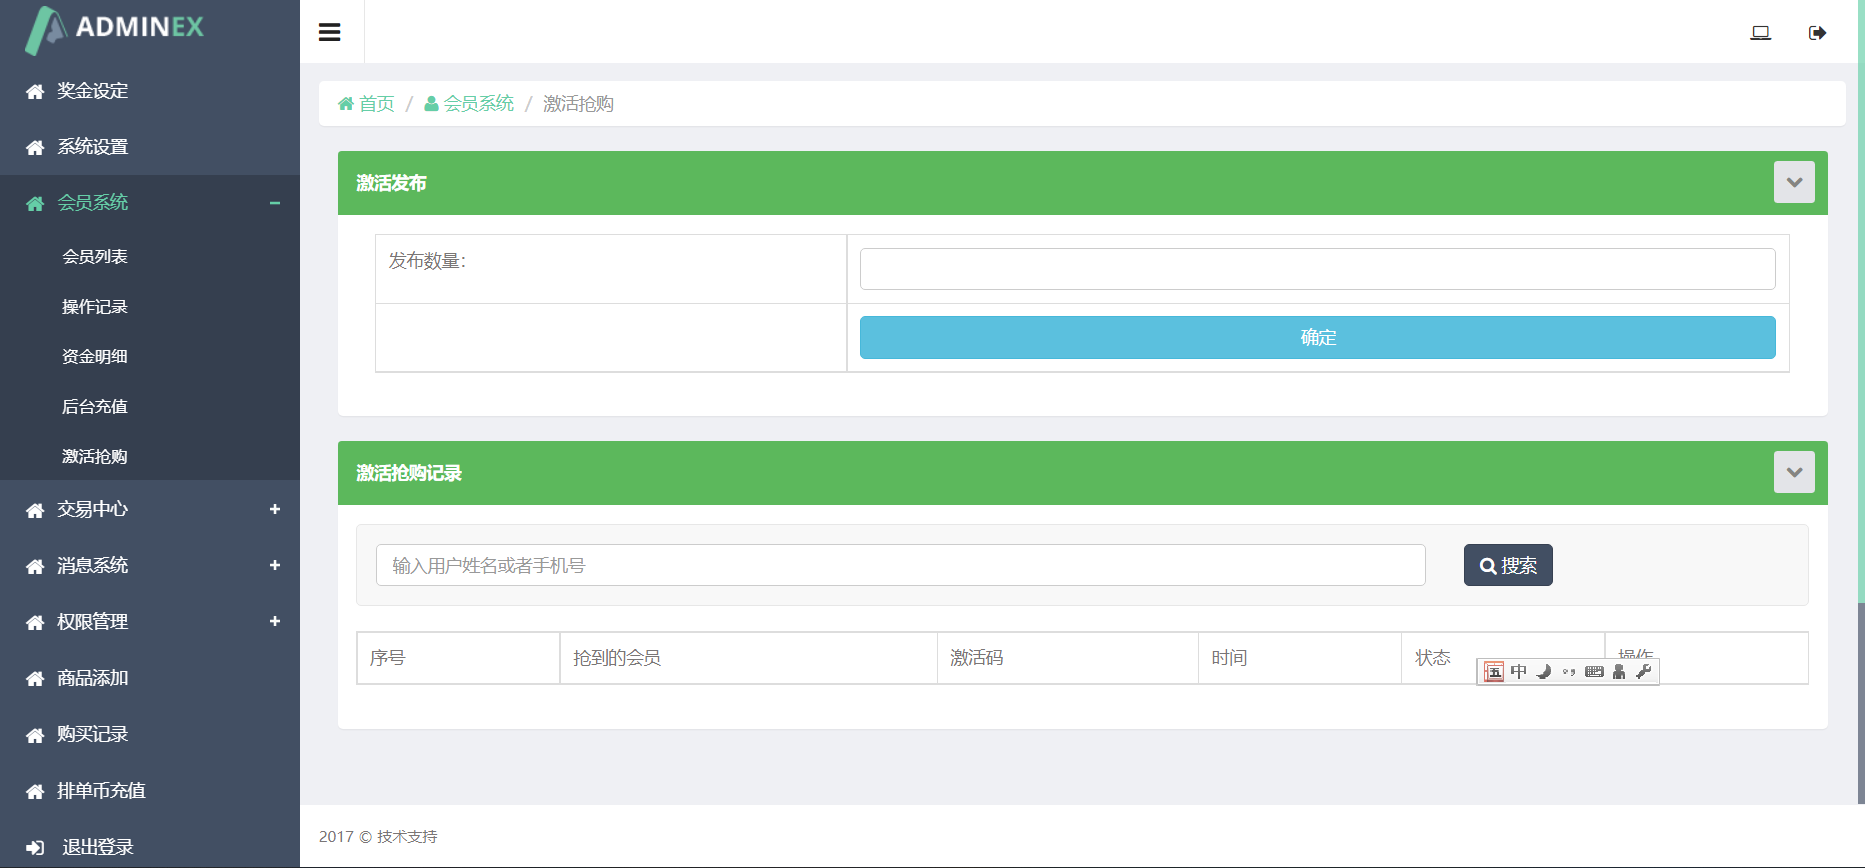The height and width of the screenshot is (868, 1865).
Task: Click the 时间 column header
Action: coord(1229,658)
